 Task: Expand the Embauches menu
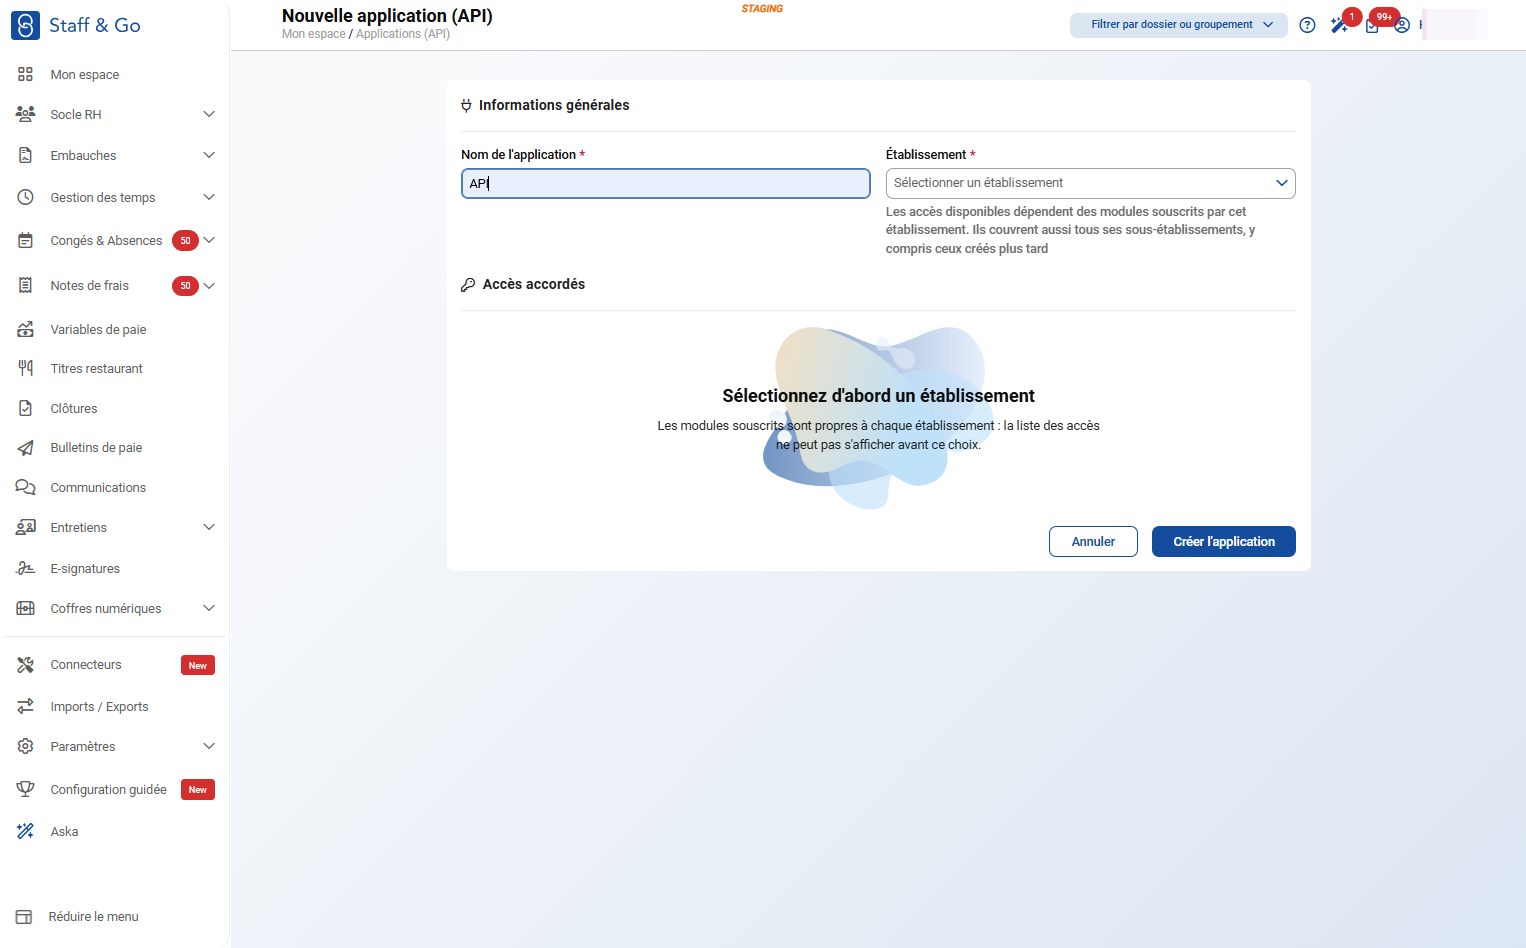209,155
